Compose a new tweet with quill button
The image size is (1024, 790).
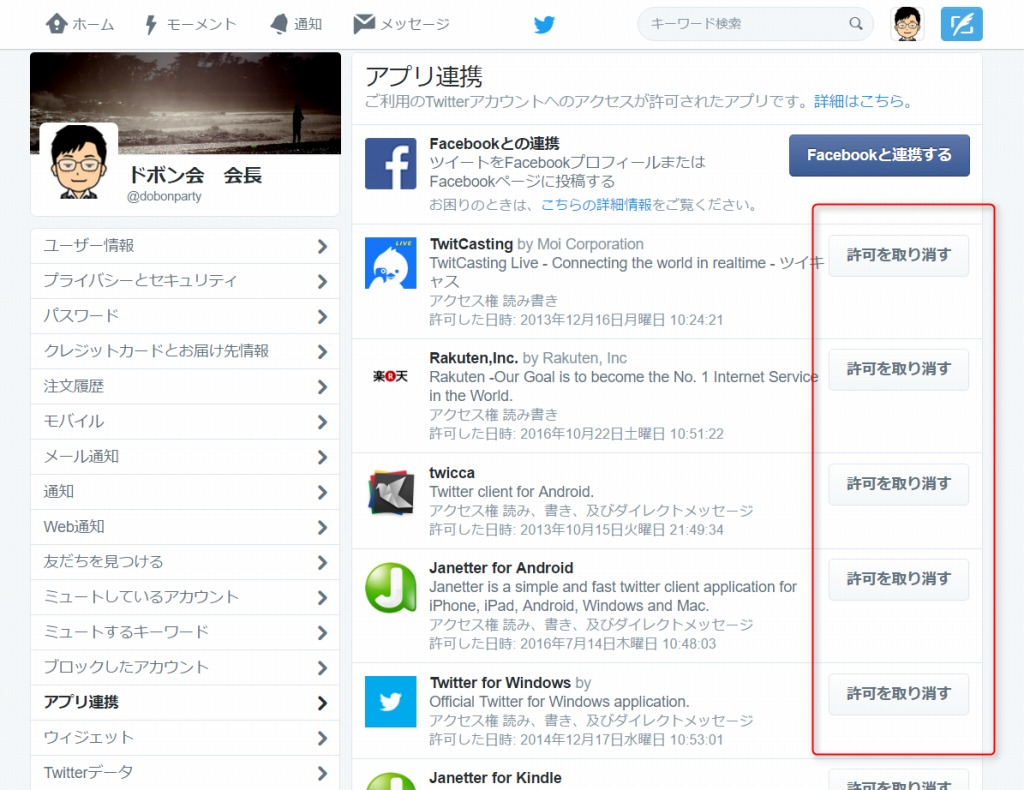[x=961, y=24]
